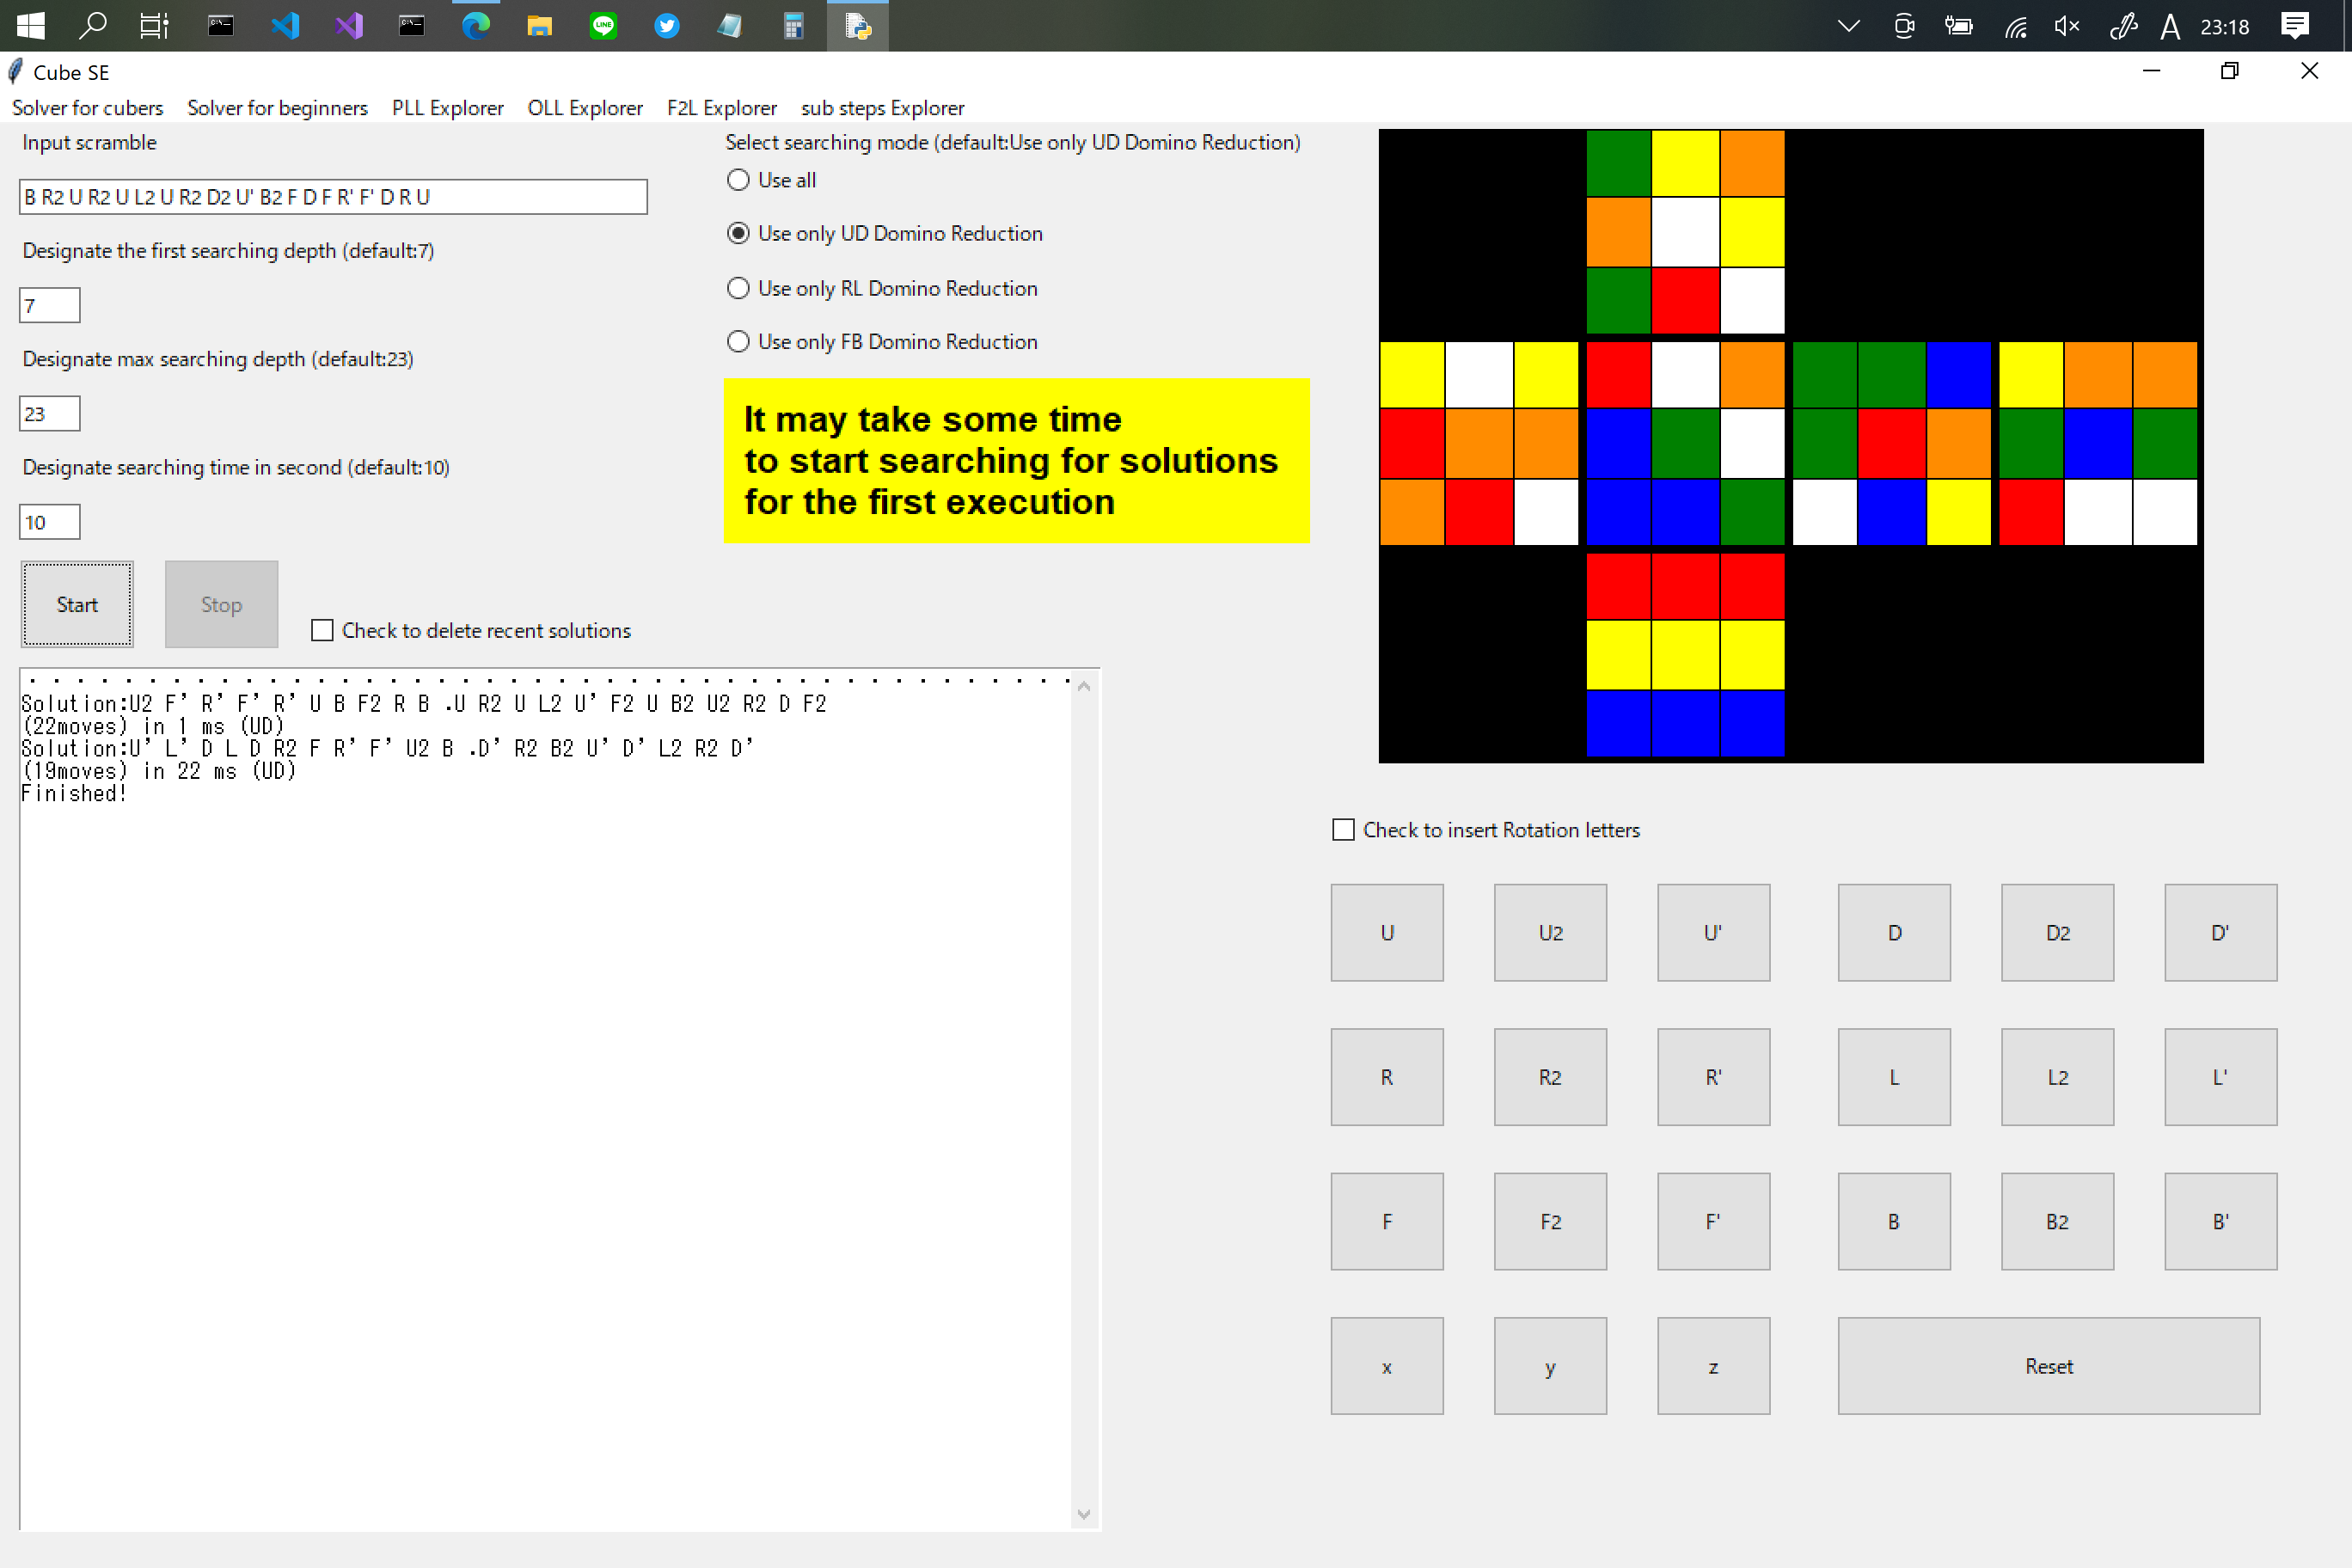Open the PLL Explorer
2352x1568 pixels.
point(447,108)
